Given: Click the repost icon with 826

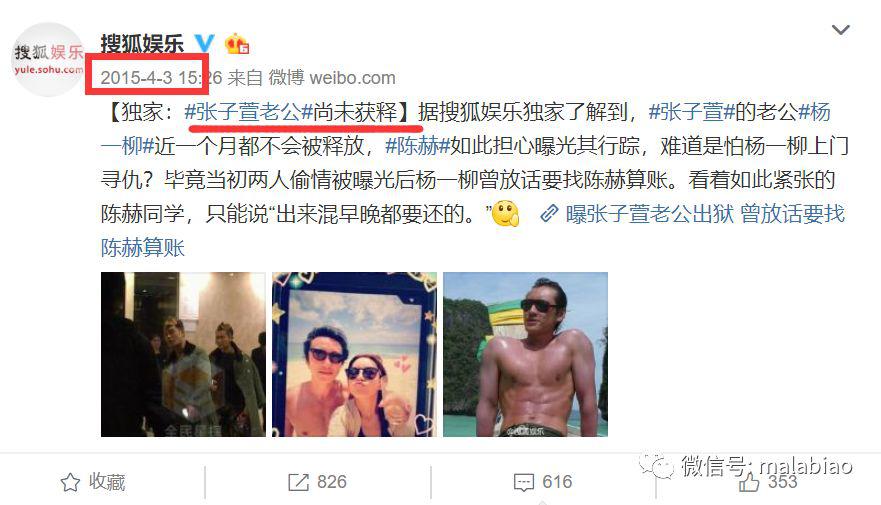Looking at the screenshot, I should click(x=317, y=482).
